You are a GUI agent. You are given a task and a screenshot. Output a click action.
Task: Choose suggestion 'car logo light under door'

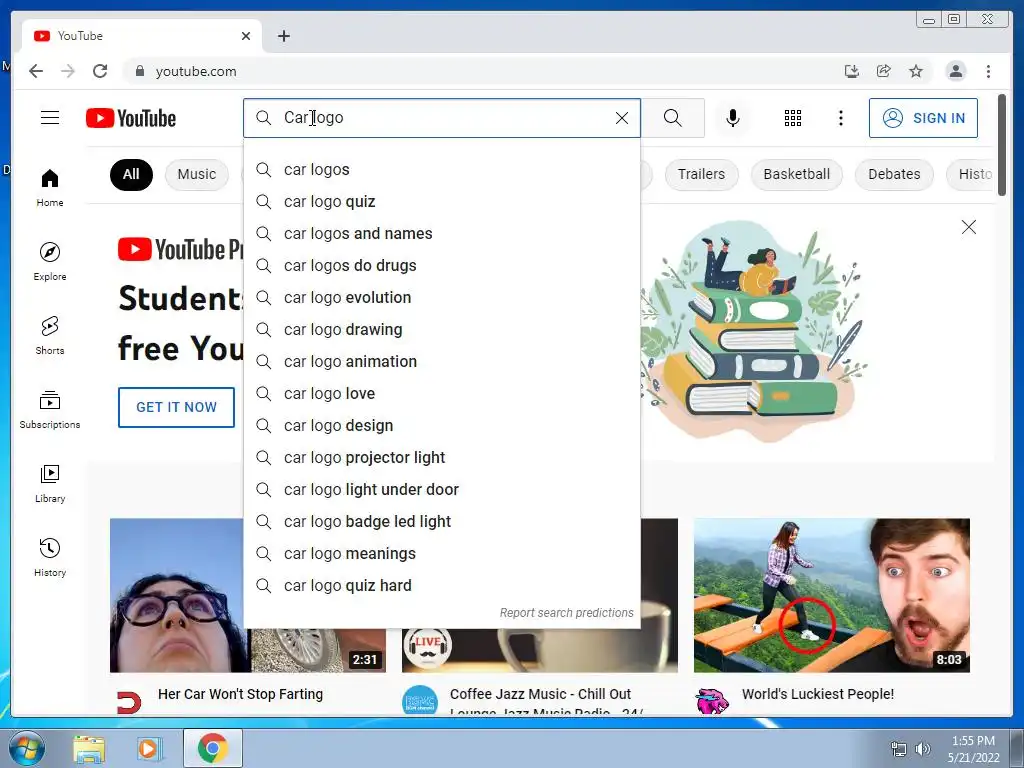coord(442,490)
